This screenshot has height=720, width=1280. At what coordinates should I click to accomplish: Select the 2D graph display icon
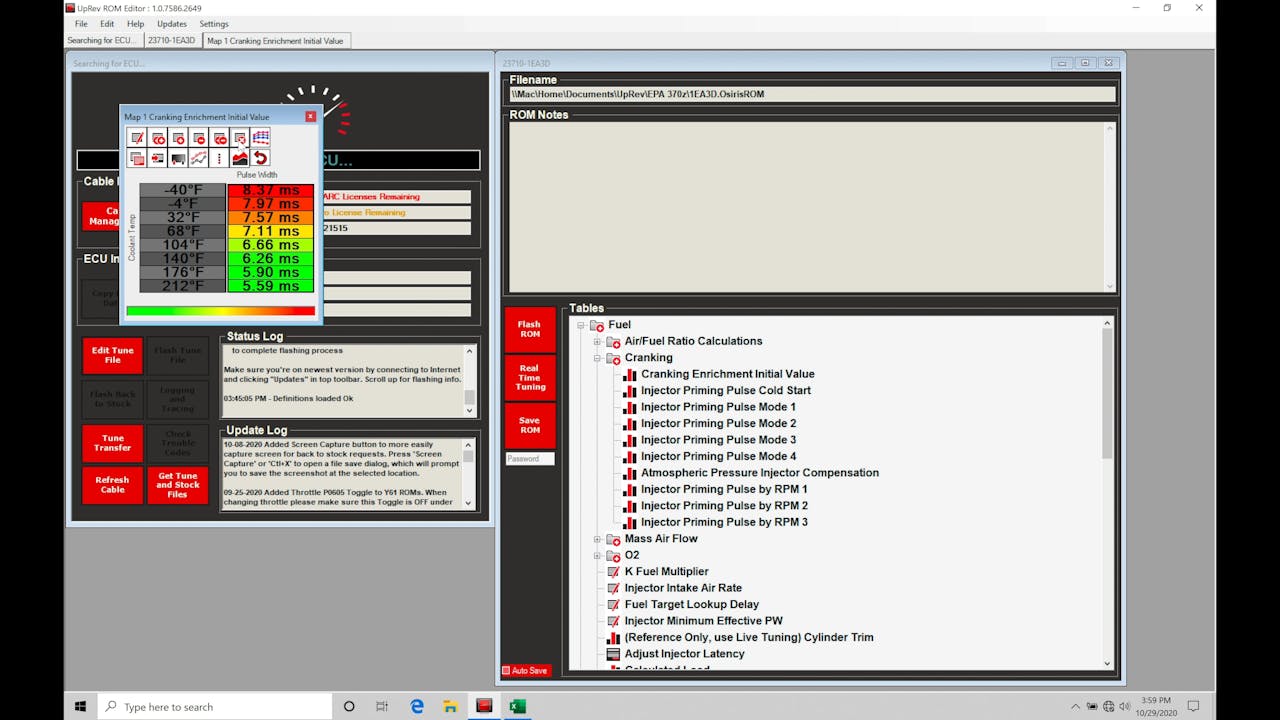click(x=199, y=158)
